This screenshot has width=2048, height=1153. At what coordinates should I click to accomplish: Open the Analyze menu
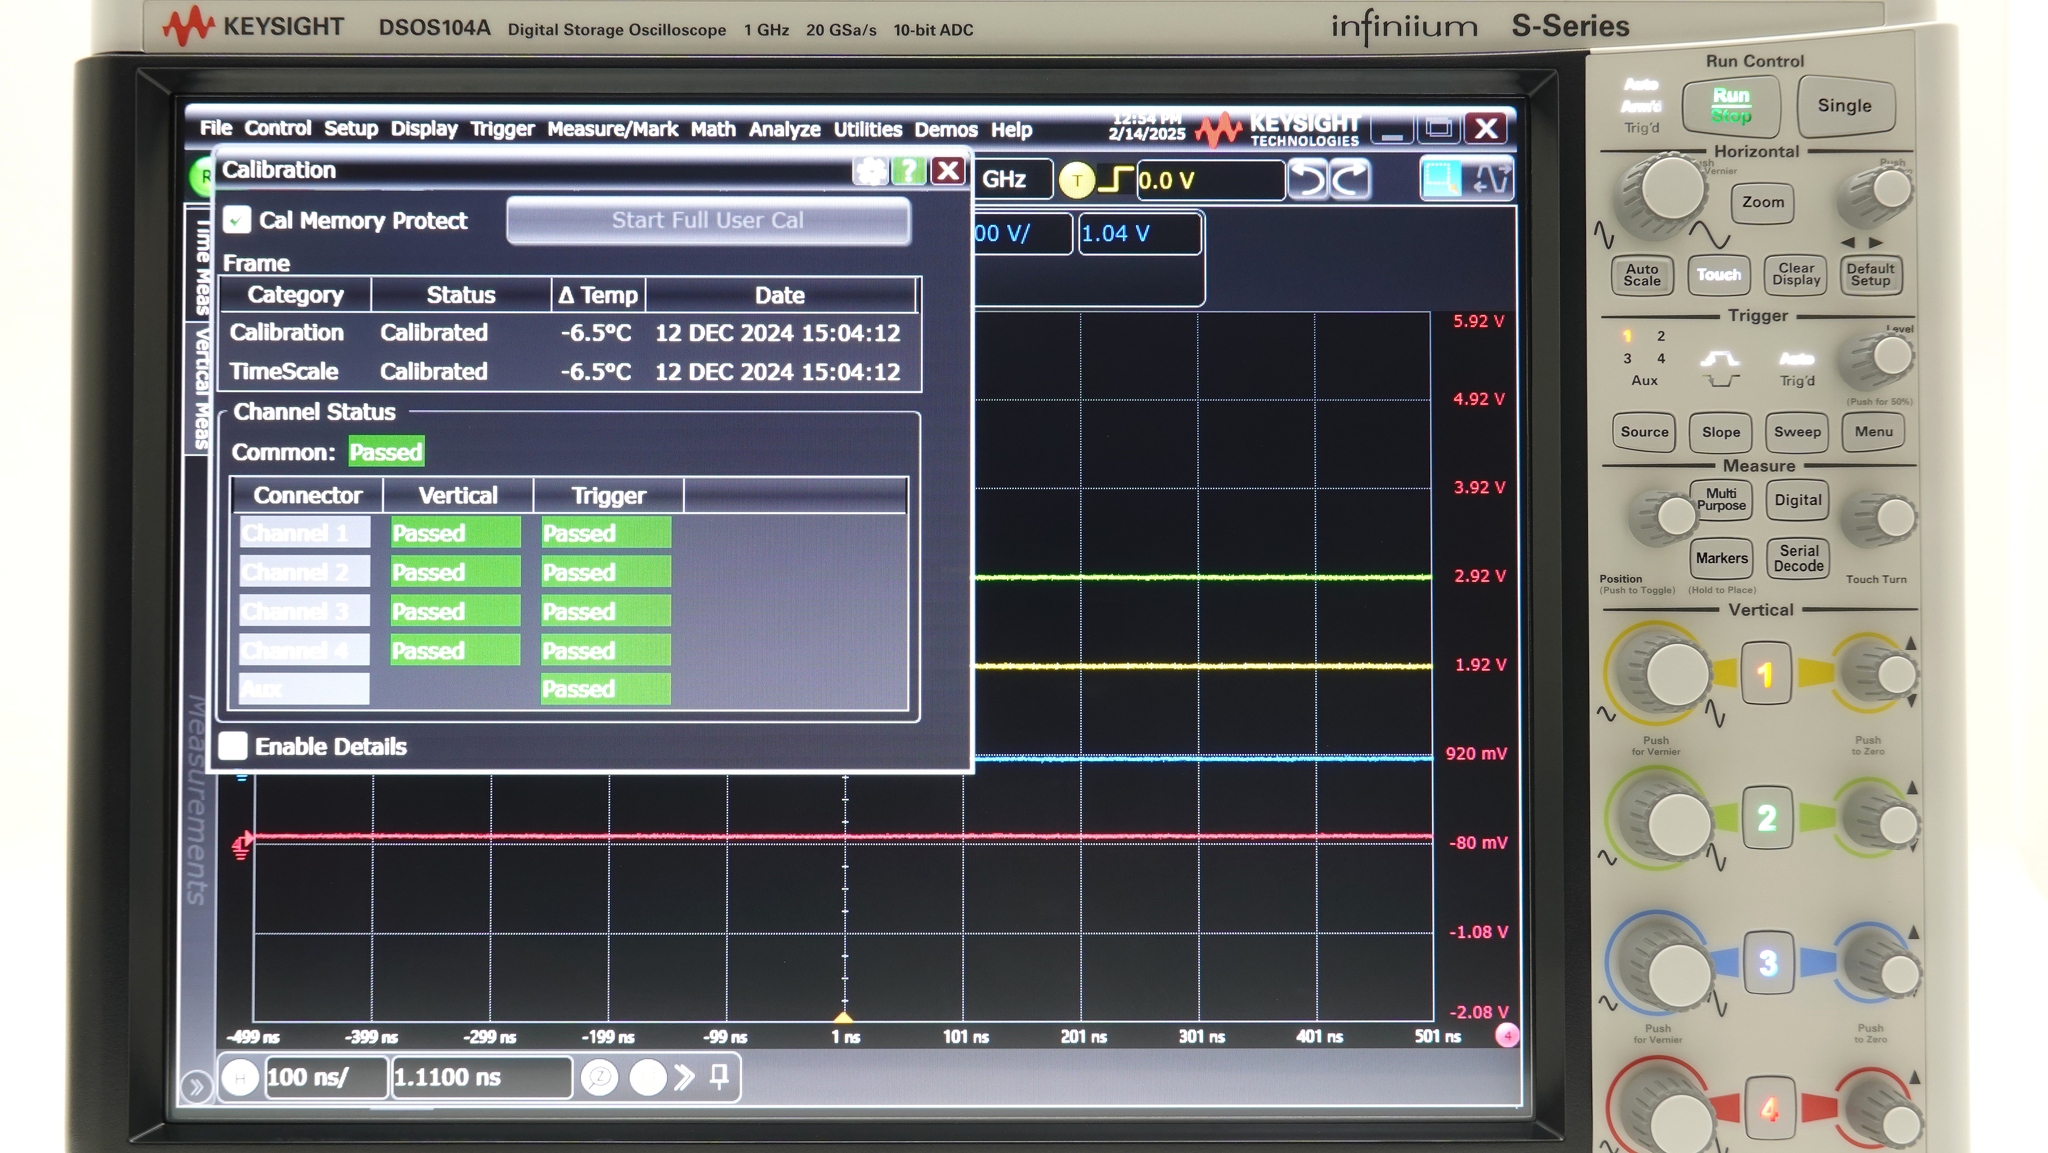(x=784, y=129)
